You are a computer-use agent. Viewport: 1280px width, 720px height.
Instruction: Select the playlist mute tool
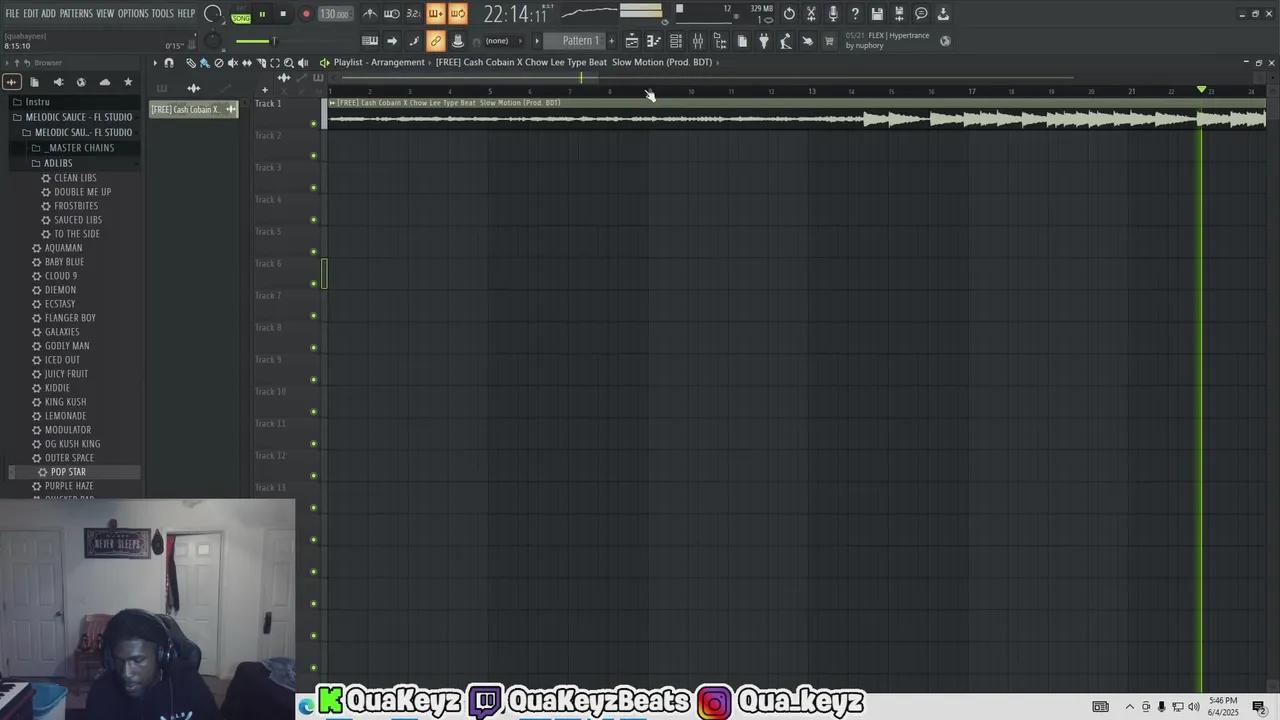[232, 63]
